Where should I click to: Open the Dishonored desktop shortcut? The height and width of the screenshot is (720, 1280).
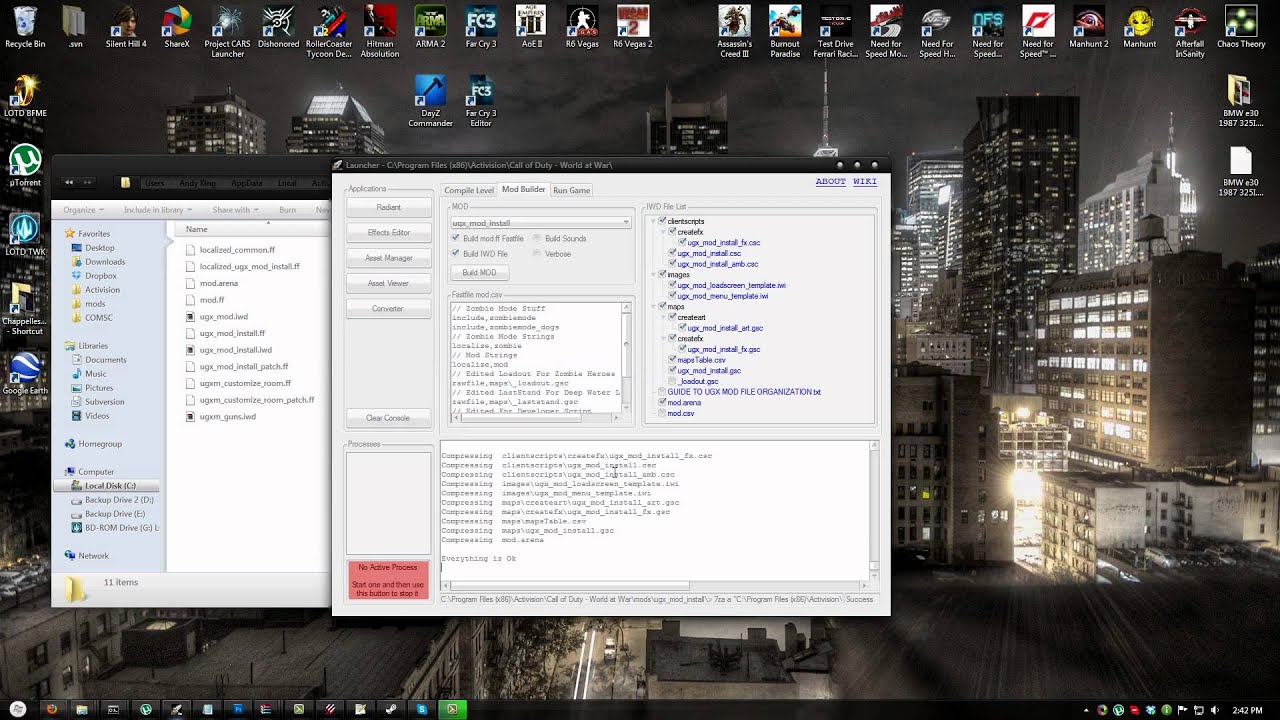[x=278, y=27]
